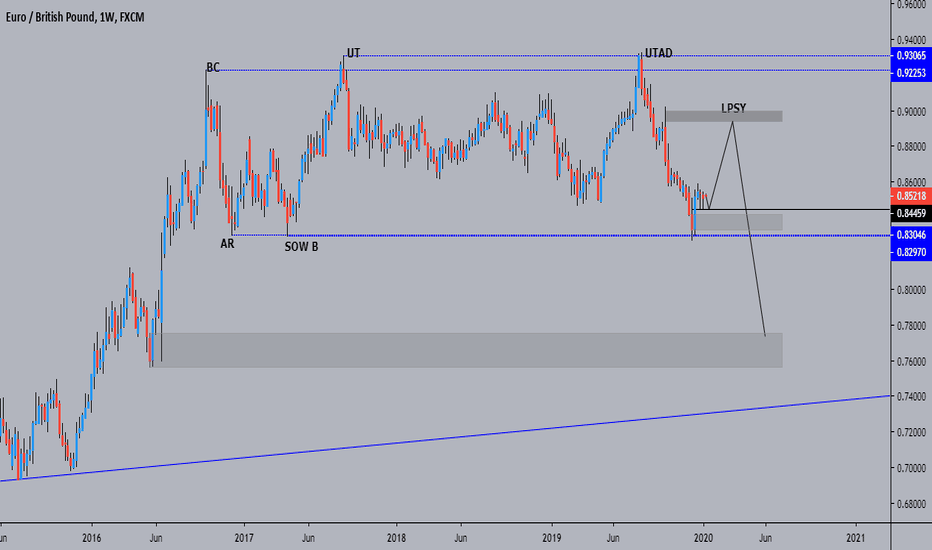Click the 0.80000 price axis label
Image resolution: width=932 pixels, height=550 pixels.
[910, 290]
